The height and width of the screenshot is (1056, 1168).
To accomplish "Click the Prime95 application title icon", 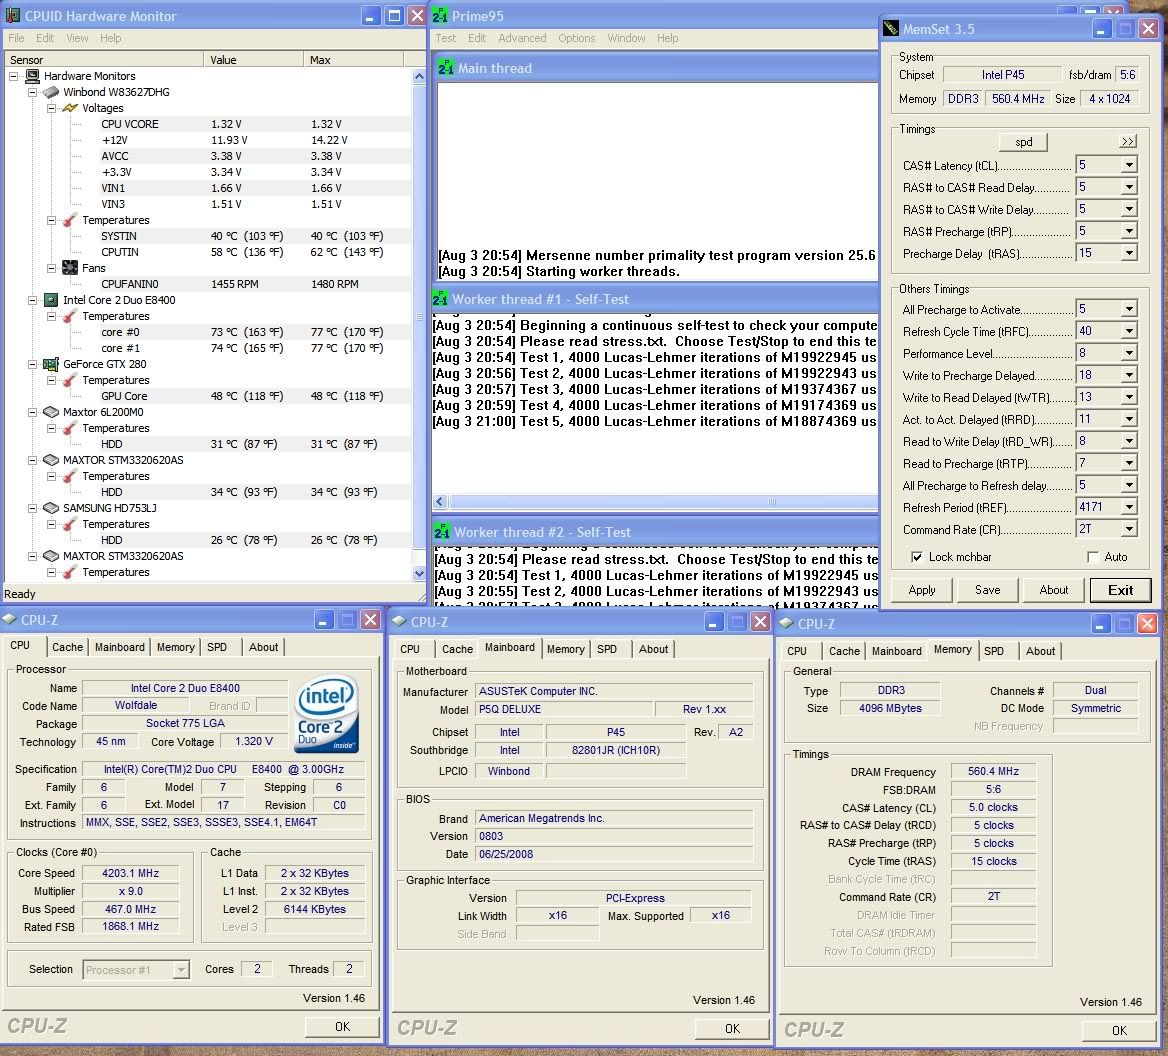I will pyautogui.click(x=439, y=16).
